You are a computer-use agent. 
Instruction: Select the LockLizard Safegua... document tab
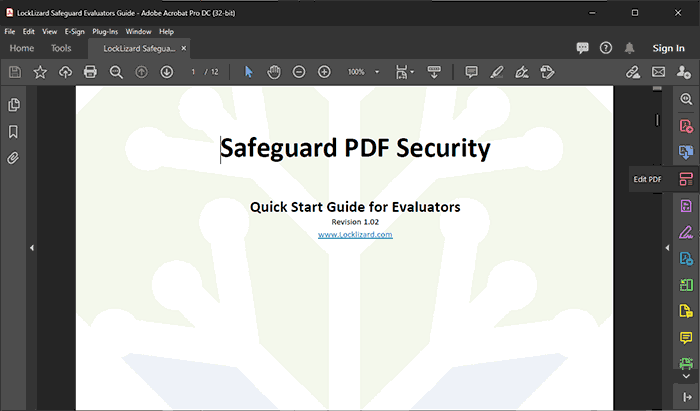coord(139,49)
